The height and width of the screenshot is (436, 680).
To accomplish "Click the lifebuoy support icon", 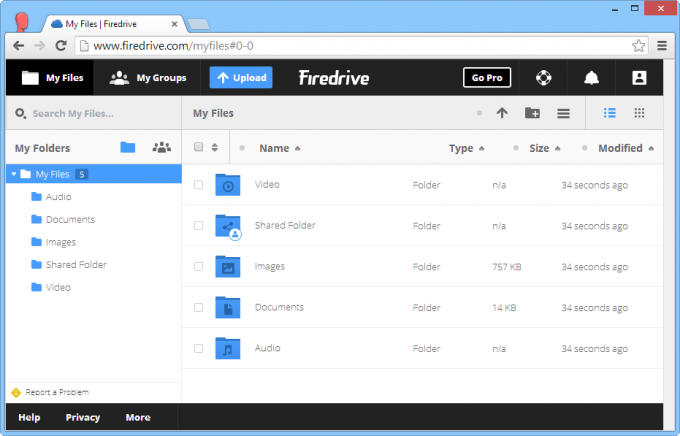I will pos(543,78).
